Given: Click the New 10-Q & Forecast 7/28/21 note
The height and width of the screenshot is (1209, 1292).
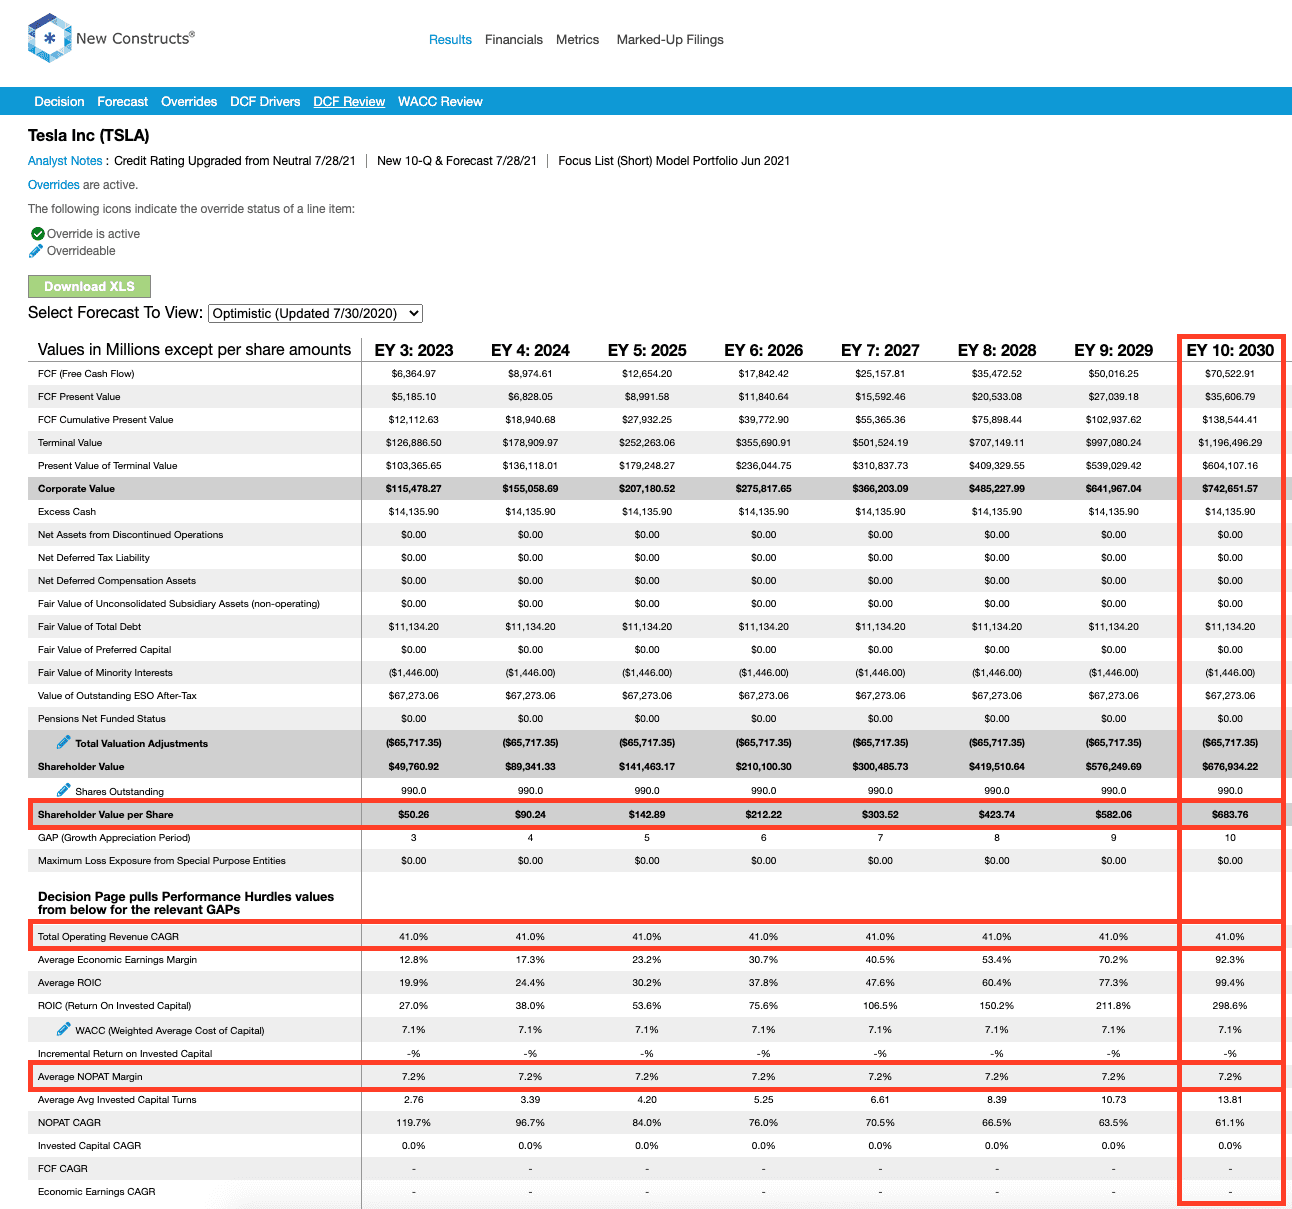Looking at the screenshot, I should tap(457, 161).
